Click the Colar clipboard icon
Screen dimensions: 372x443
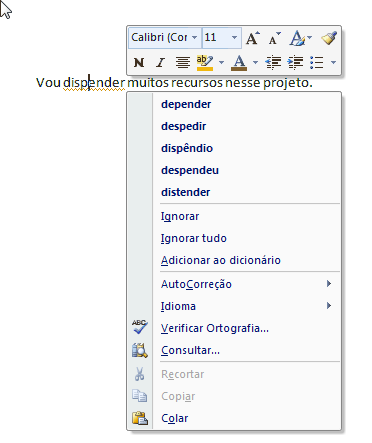(x=140, y=418)
